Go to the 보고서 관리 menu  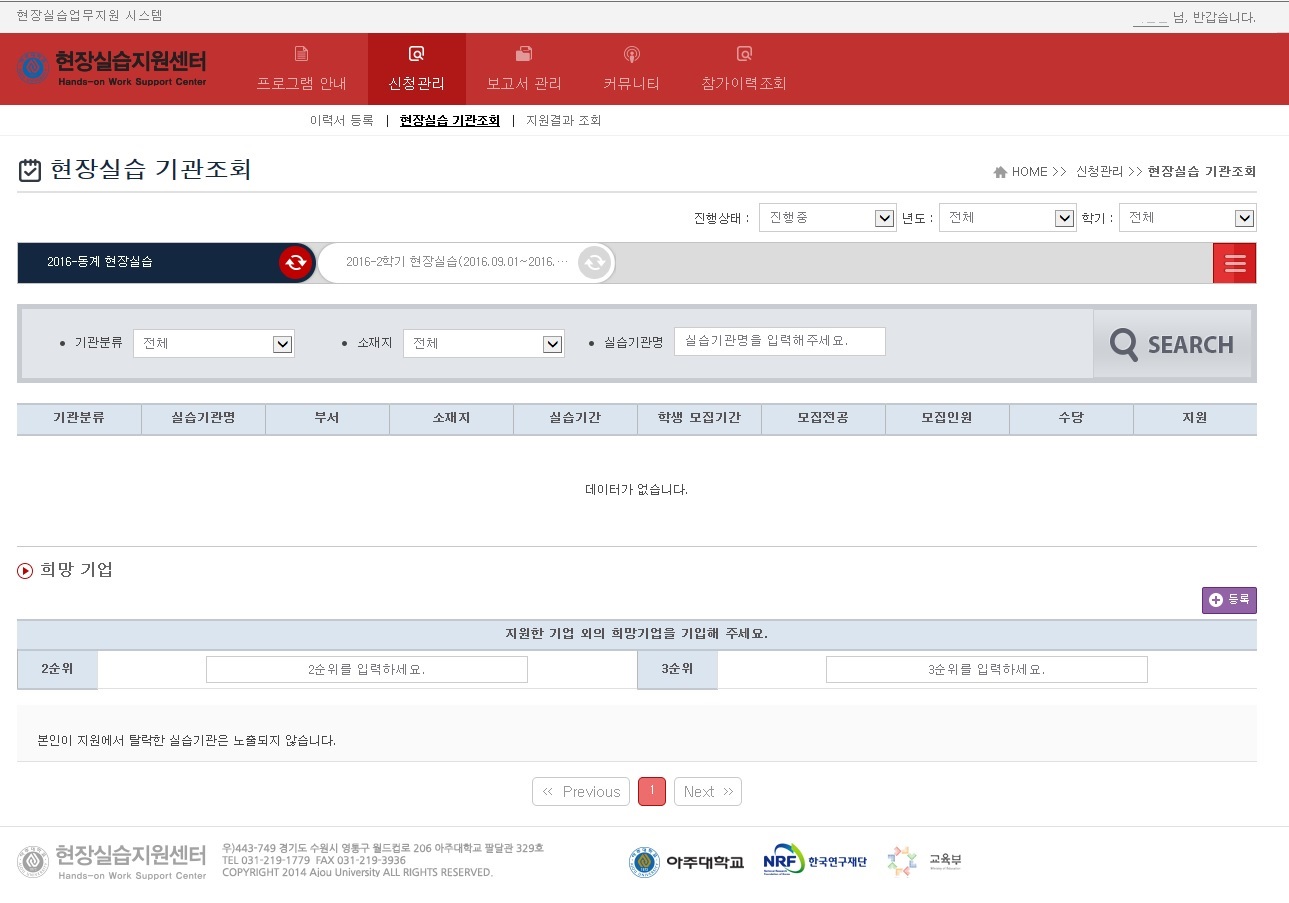[524, 70]
